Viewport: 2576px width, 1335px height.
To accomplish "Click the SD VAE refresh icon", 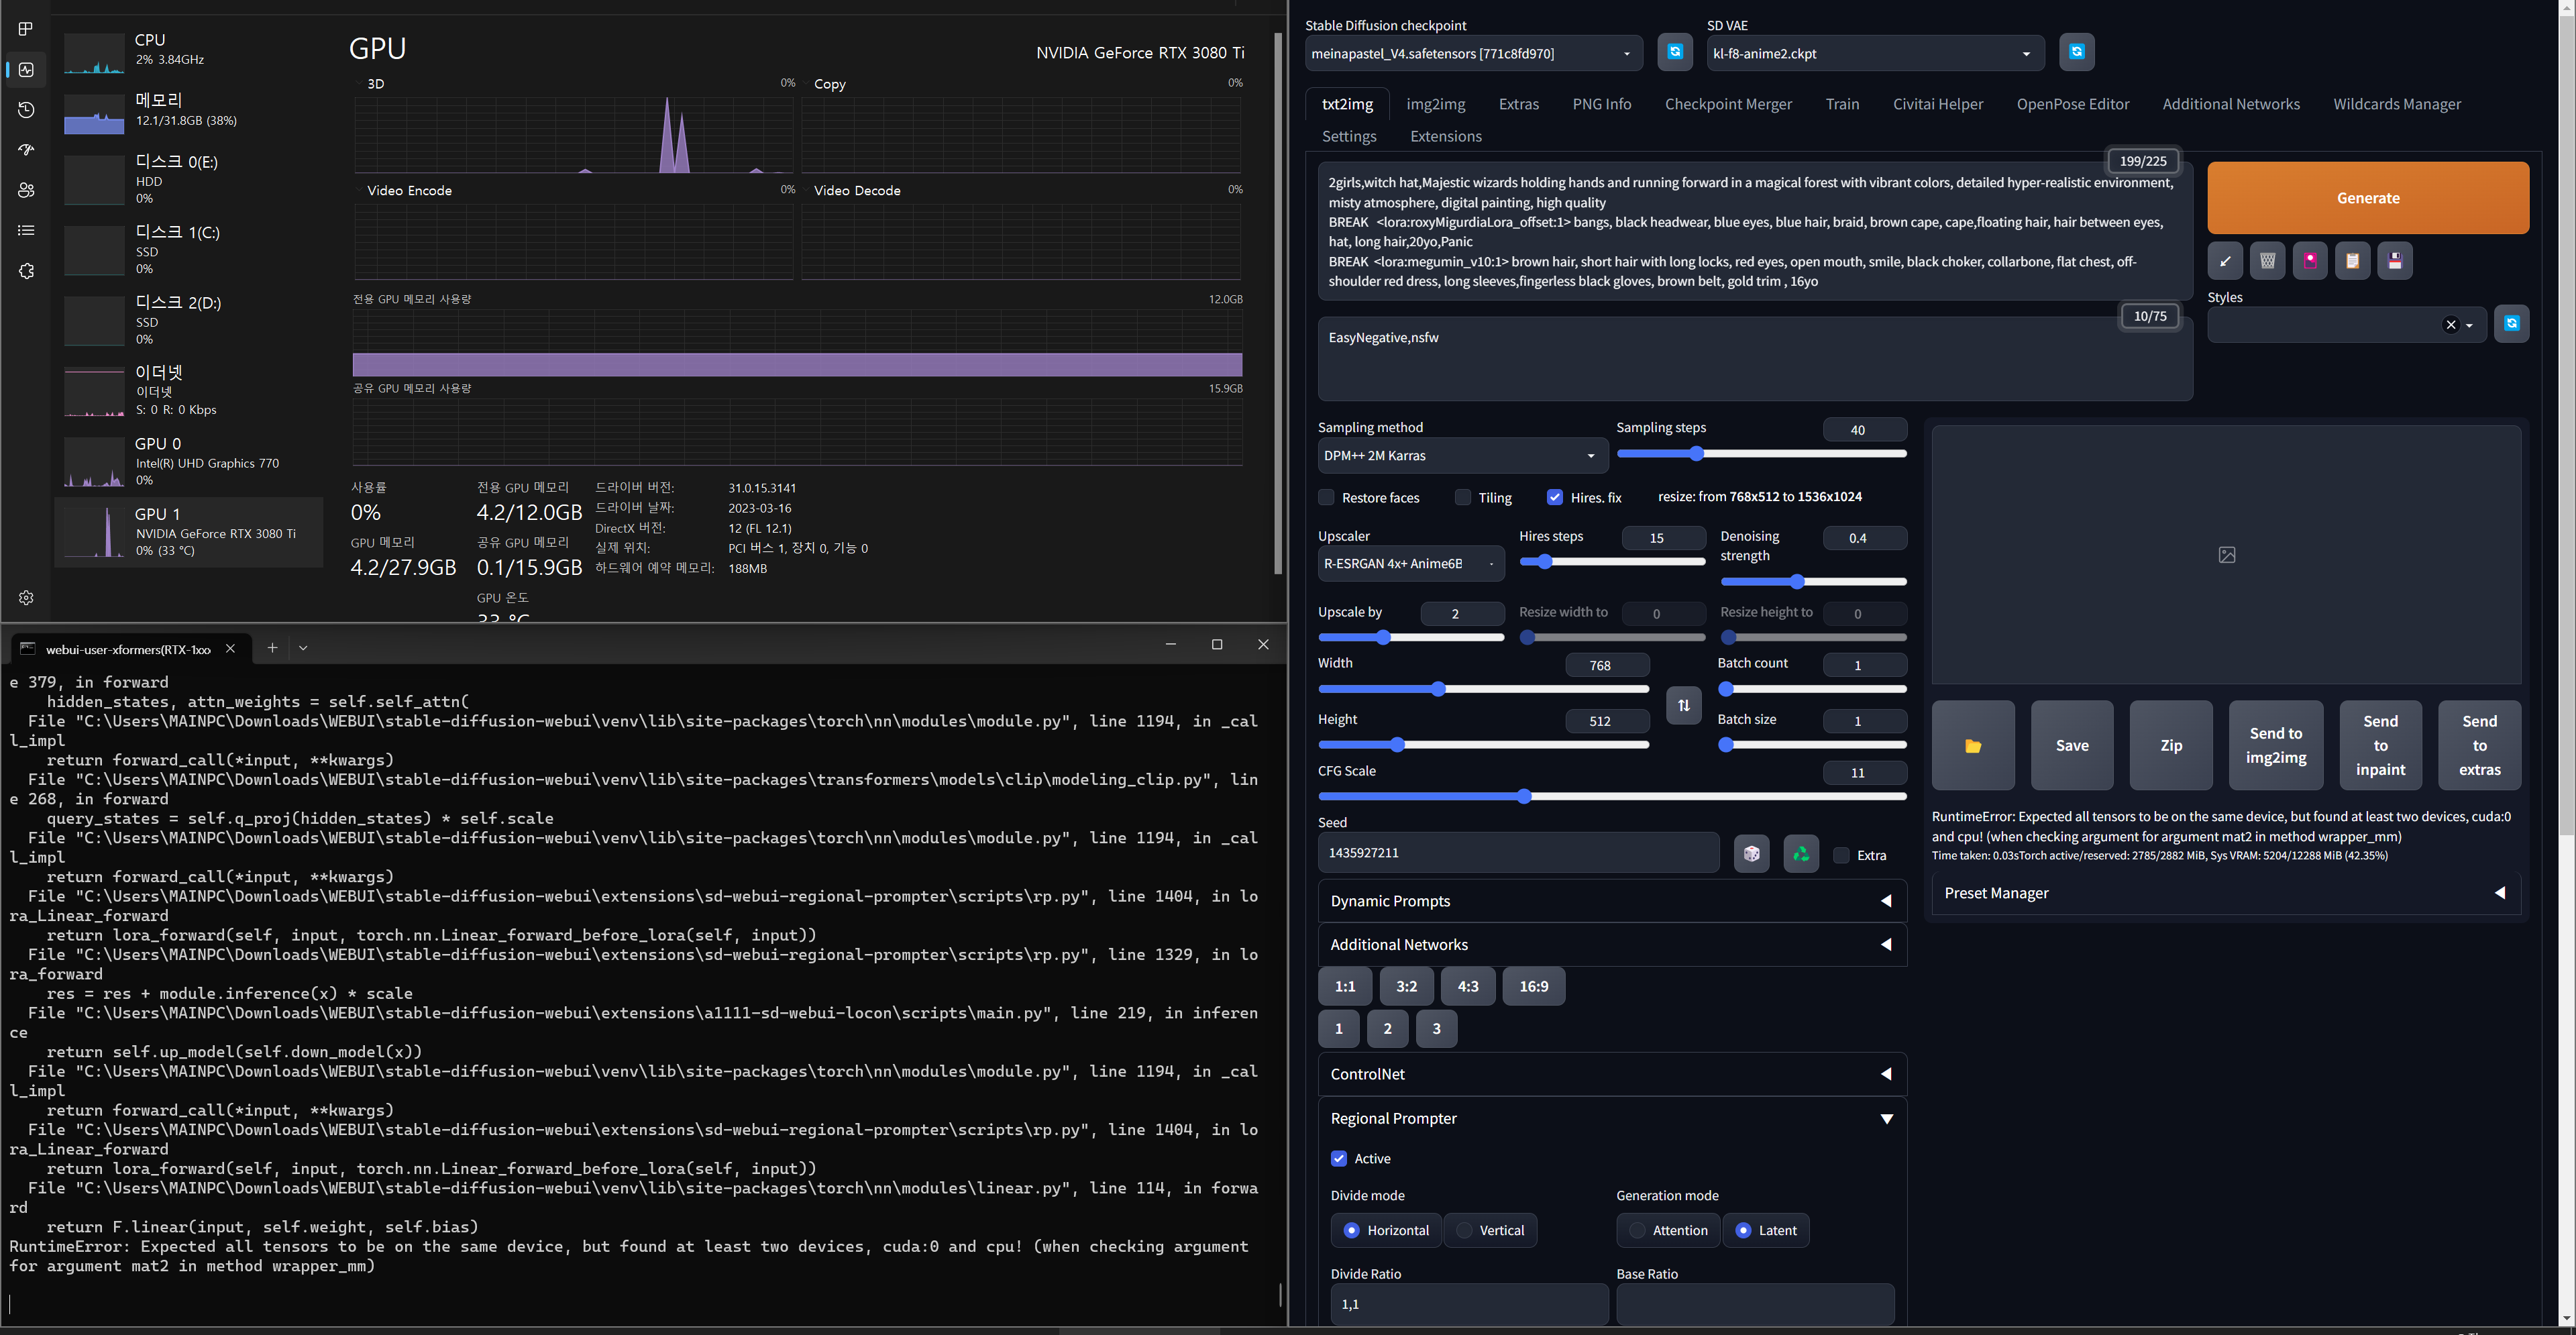I will pyautogui.click(x=2076, y=52).
